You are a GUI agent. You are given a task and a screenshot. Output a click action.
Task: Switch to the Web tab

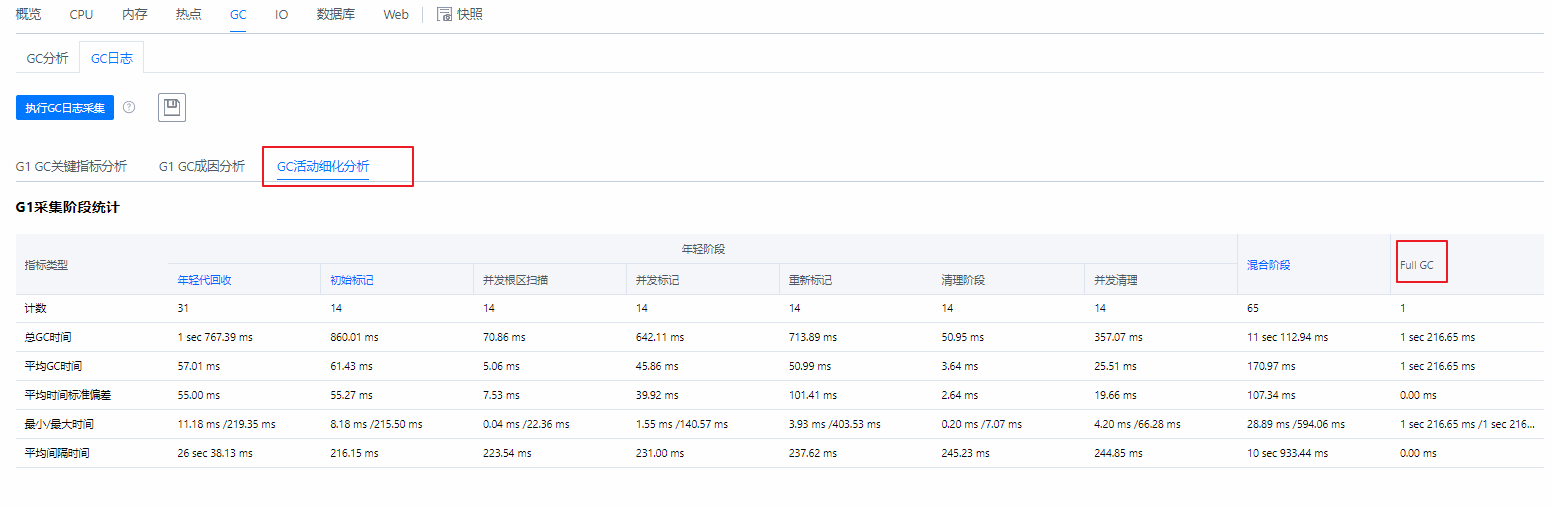point(396,15)
